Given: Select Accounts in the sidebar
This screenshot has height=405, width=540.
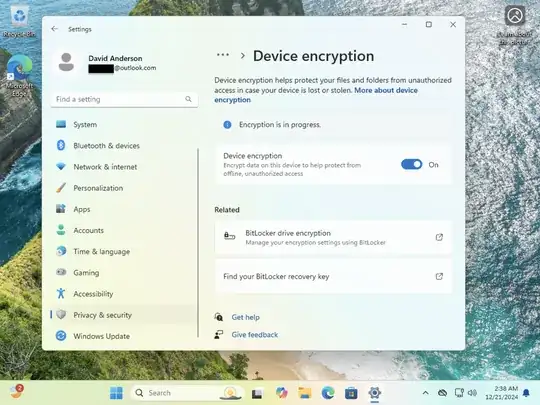Looking at the screenshot, I should (124, 230).
